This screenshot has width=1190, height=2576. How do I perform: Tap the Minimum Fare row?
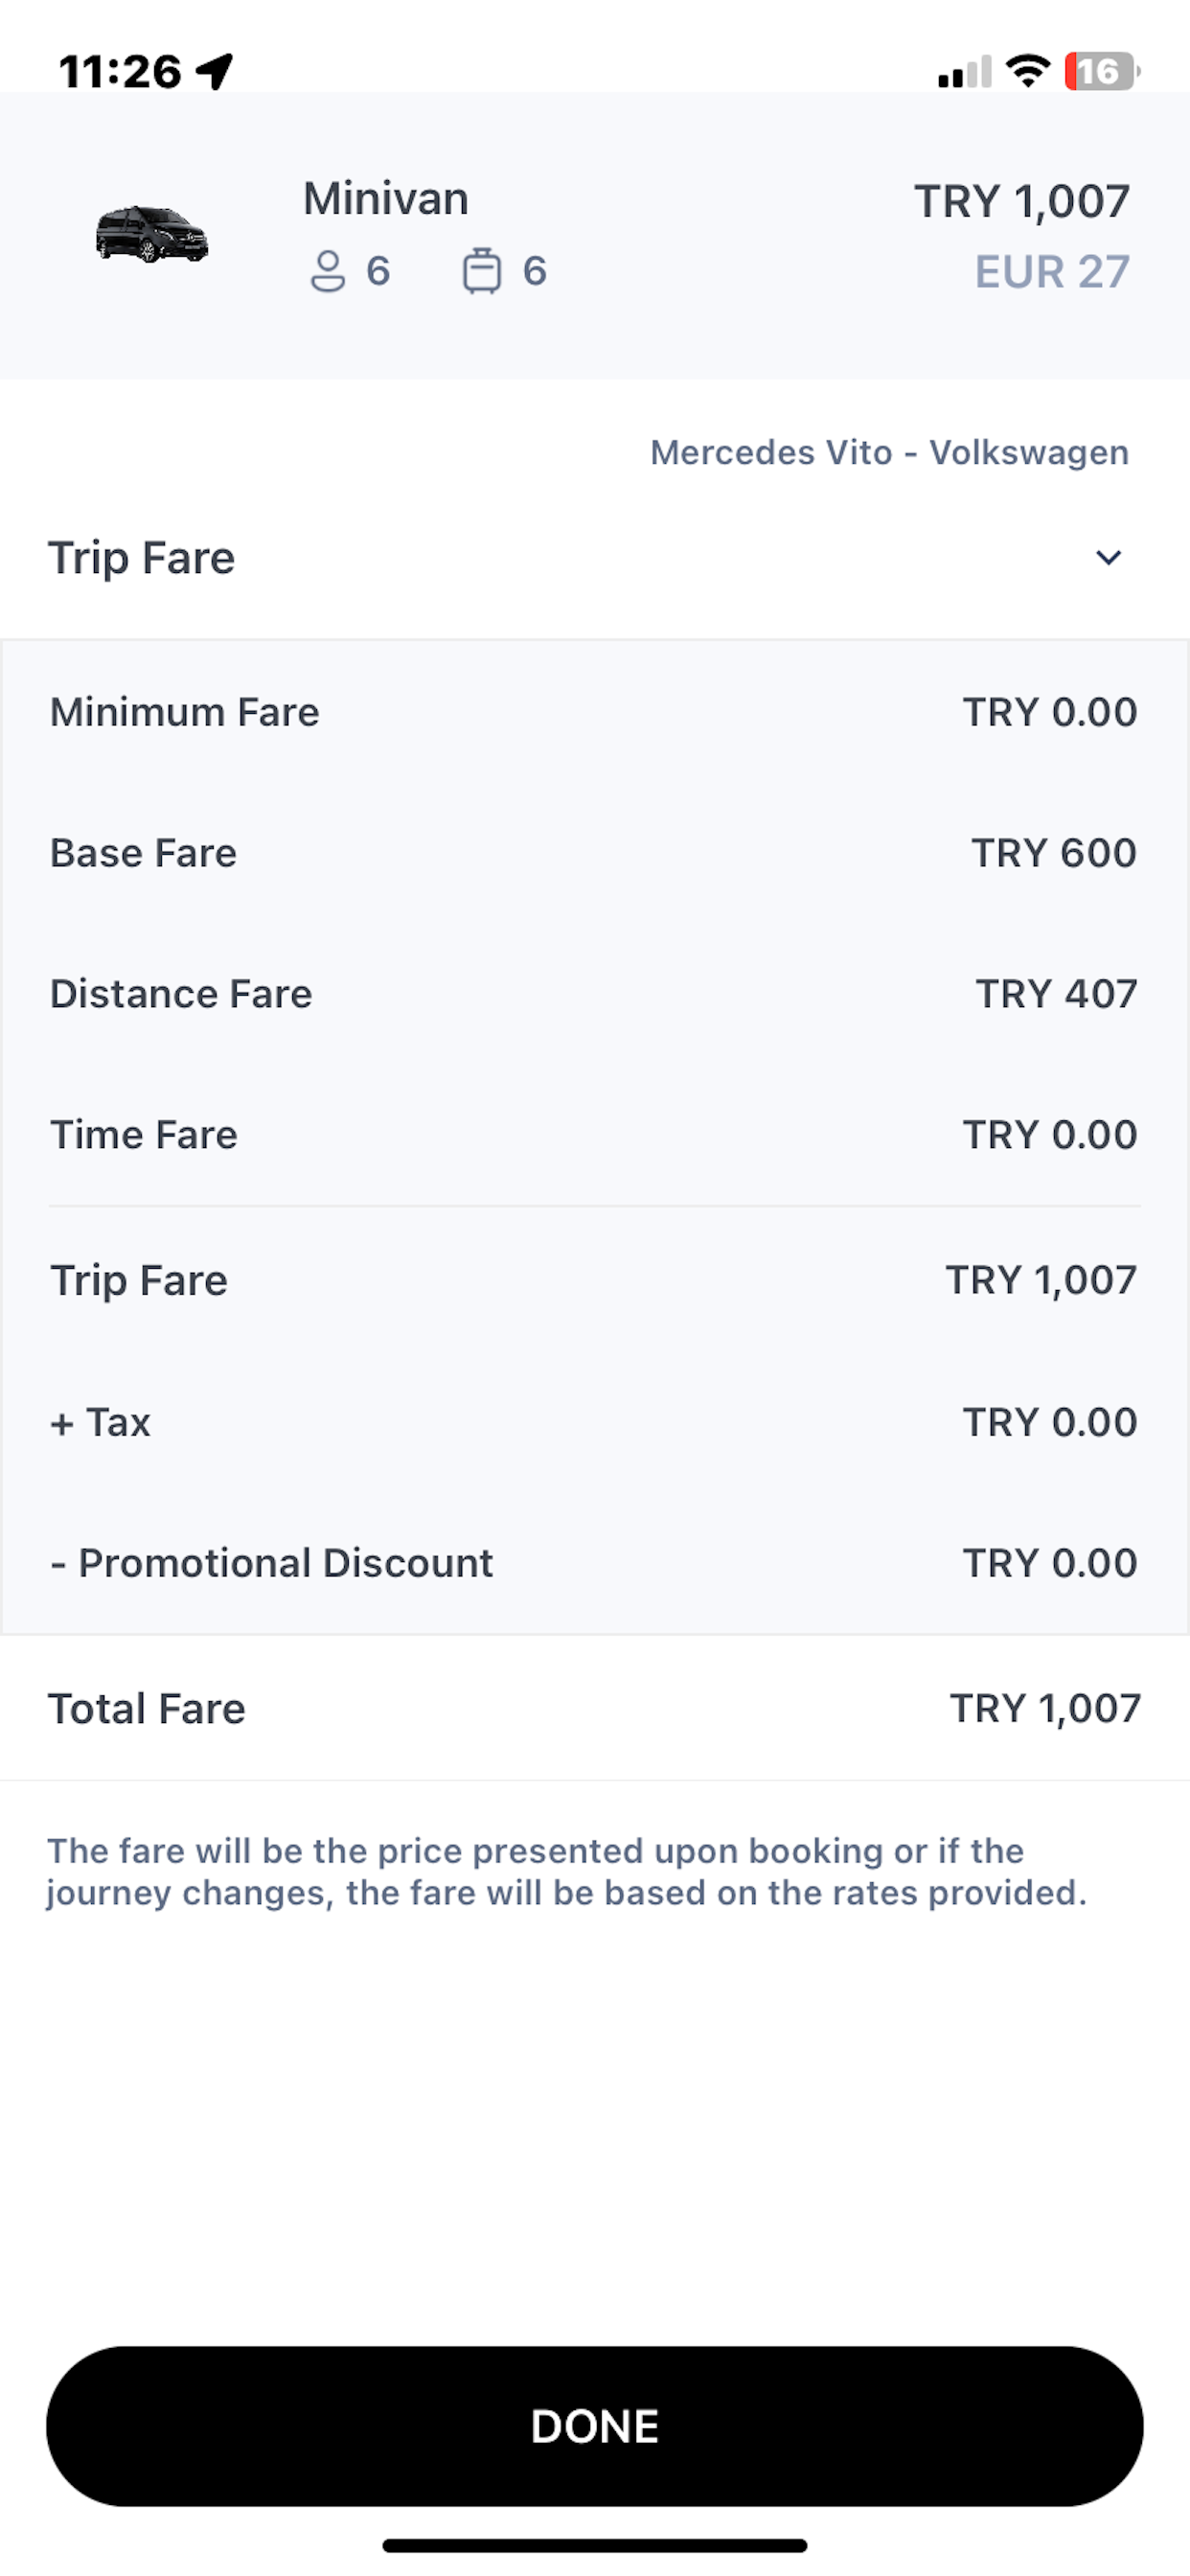pos(594,712)
